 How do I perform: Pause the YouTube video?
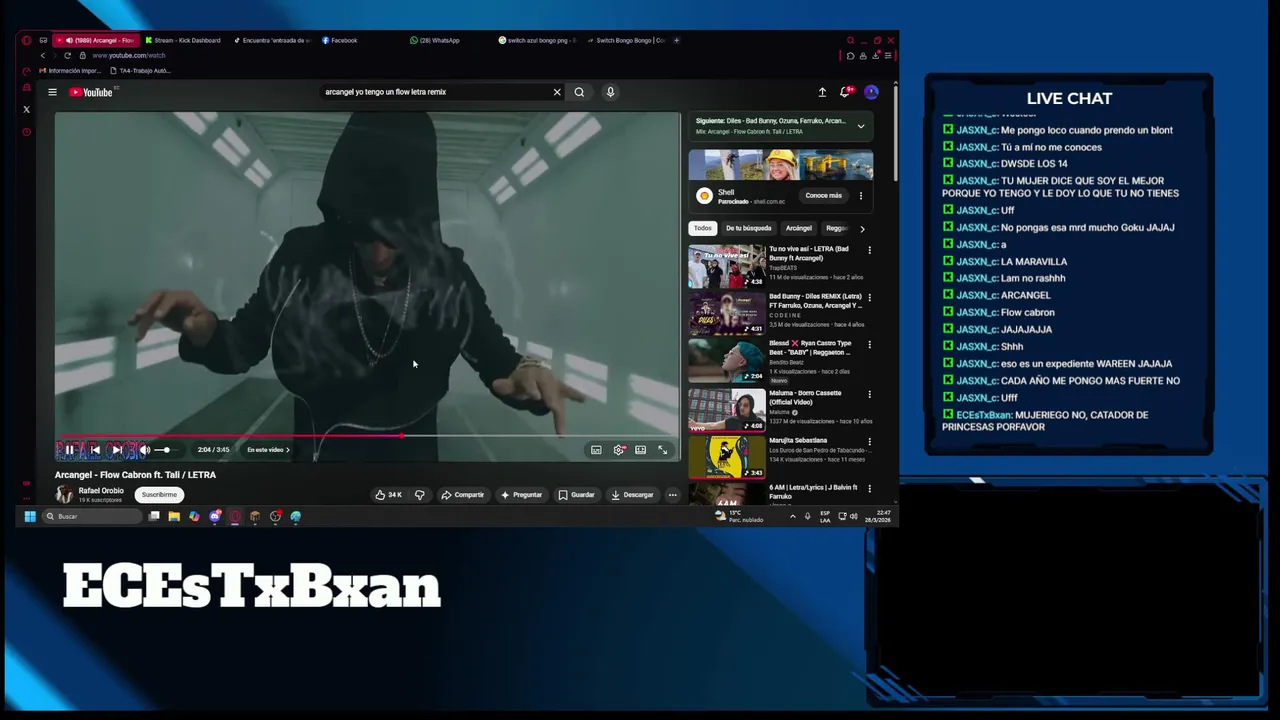pos(70,450)
